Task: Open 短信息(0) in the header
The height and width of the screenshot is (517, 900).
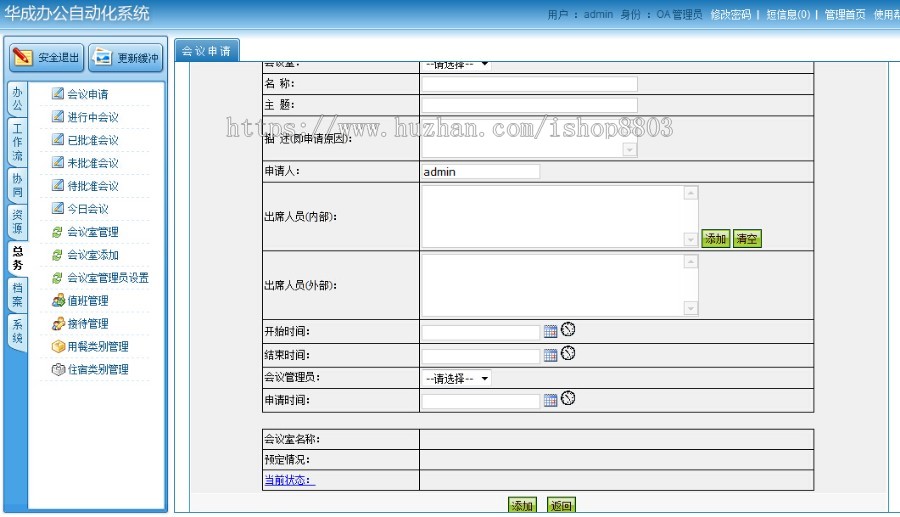Action: [x=788, y=14]
